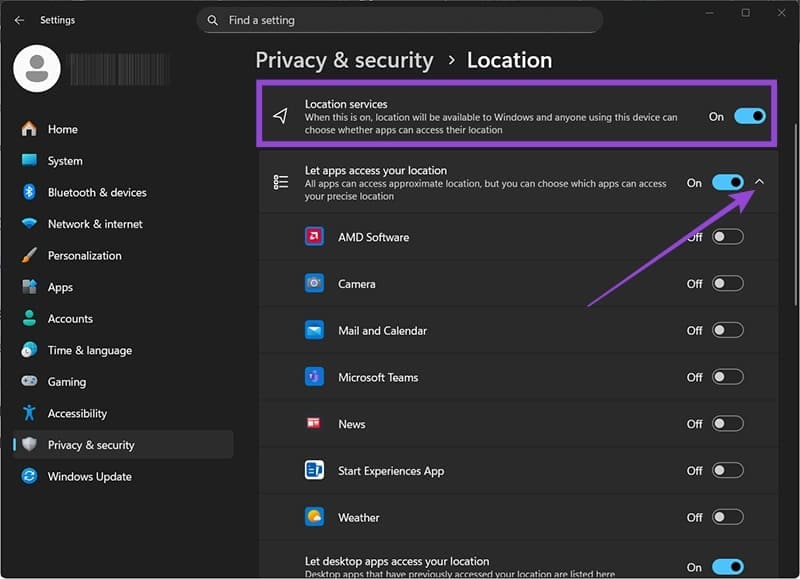Switch on News location toggle

728,423
